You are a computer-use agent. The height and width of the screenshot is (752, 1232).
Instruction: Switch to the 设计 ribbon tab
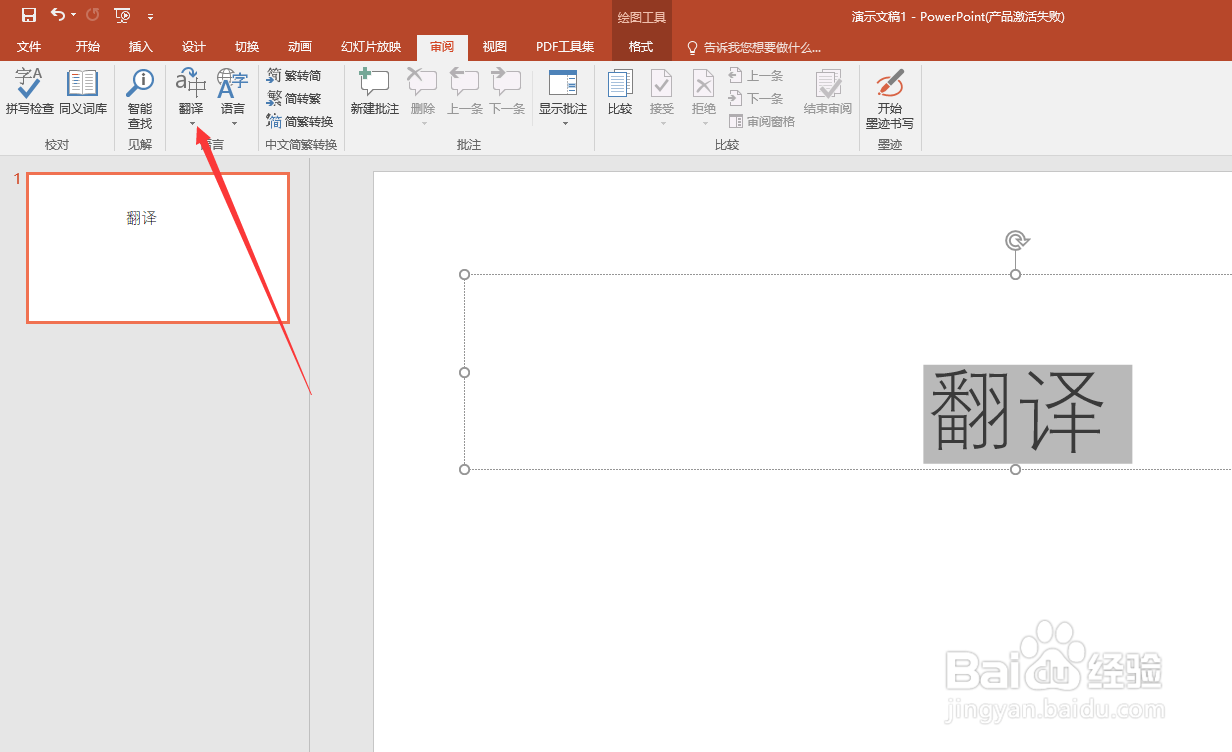[x=193, y=46]
